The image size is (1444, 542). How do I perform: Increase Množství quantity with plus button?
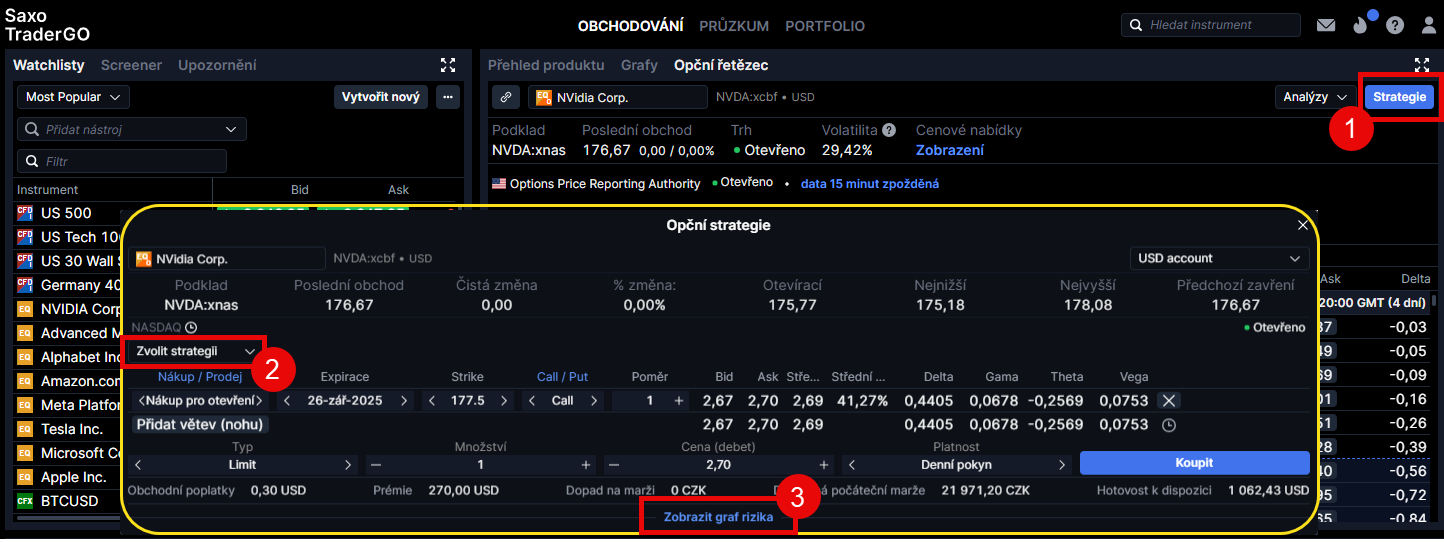[x=586, y=465]
